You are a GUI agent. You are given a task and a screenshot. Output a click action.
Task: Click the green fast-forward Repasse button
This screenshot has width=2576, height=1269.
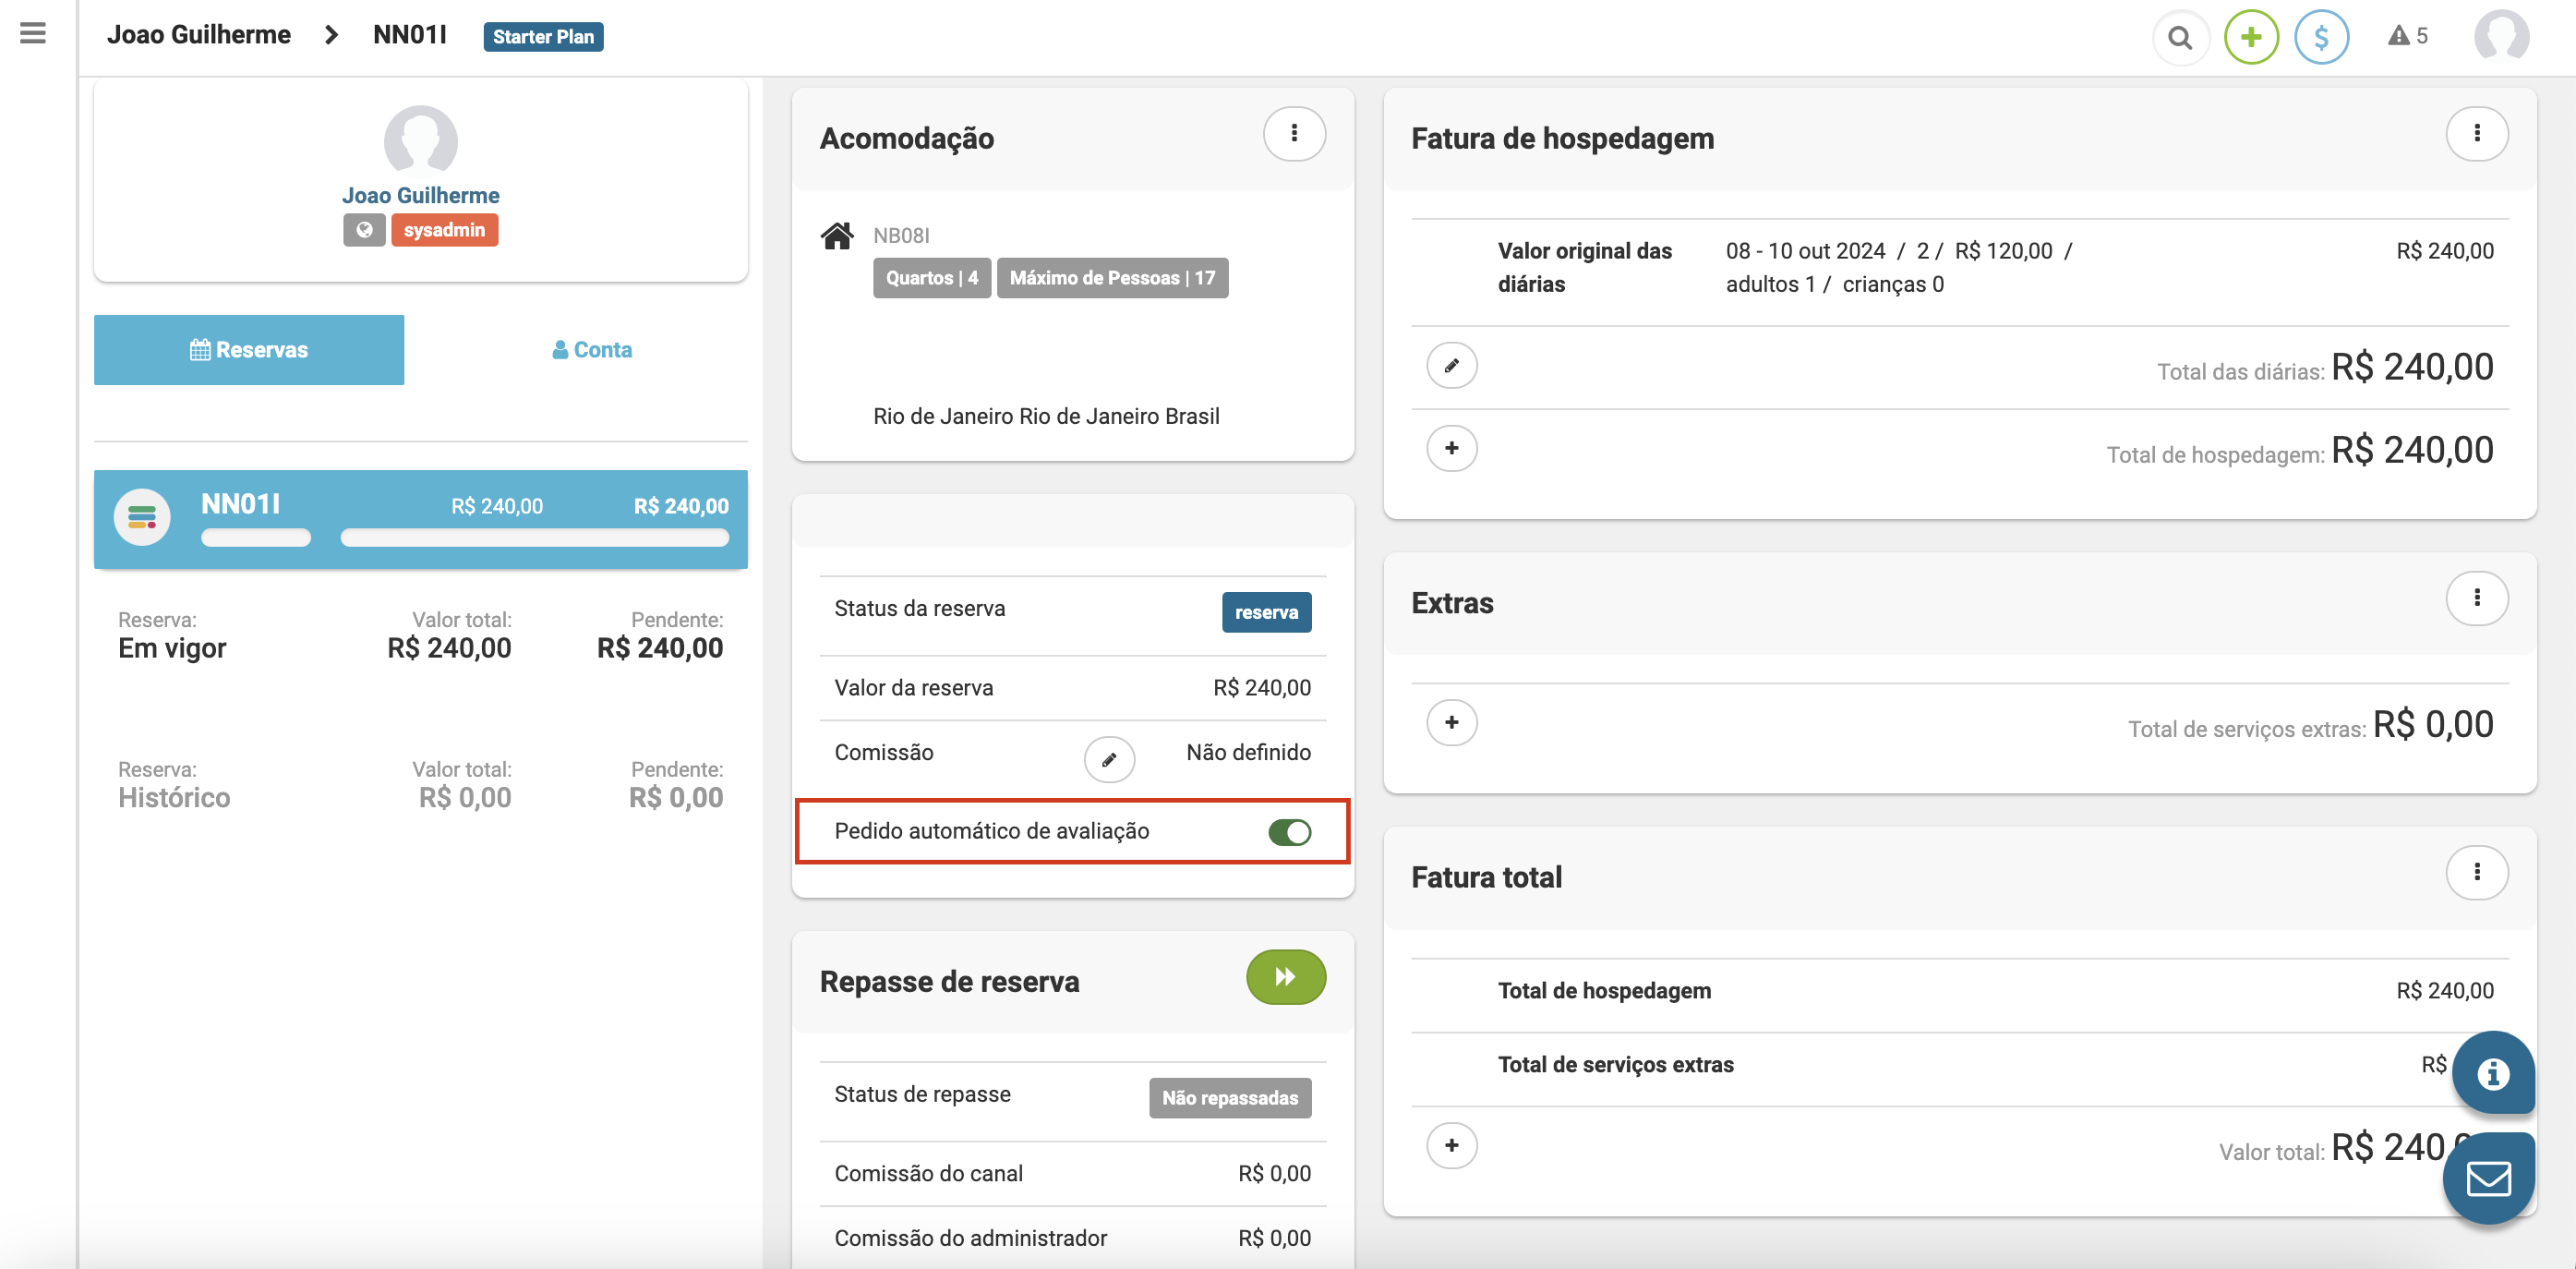[1285, 977]
